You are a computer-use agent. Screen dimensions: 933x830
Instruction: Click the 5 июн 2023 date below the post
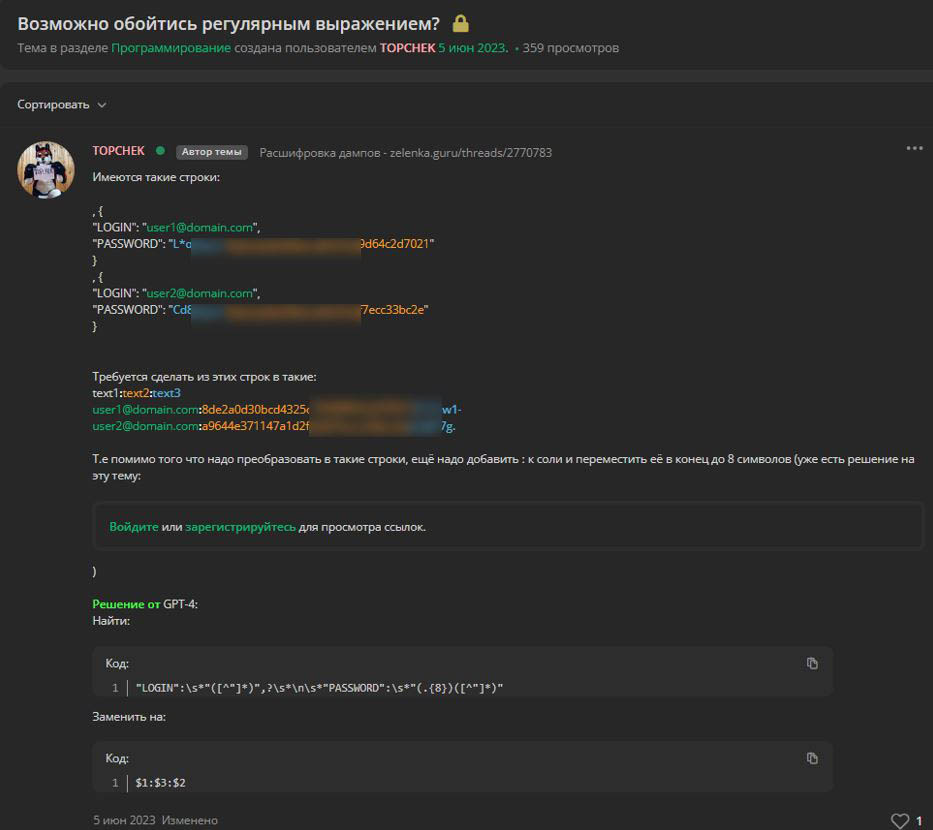point(124,821)
